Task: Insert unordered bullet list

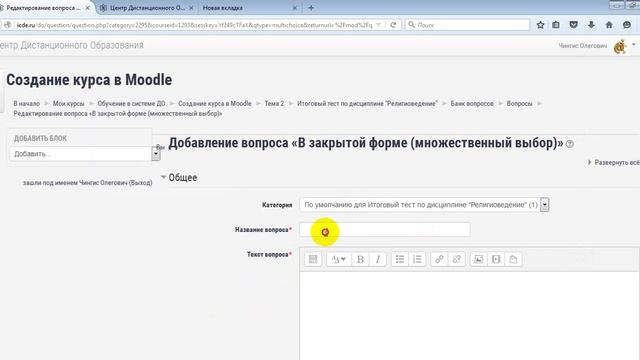Action: click(400, 259)
